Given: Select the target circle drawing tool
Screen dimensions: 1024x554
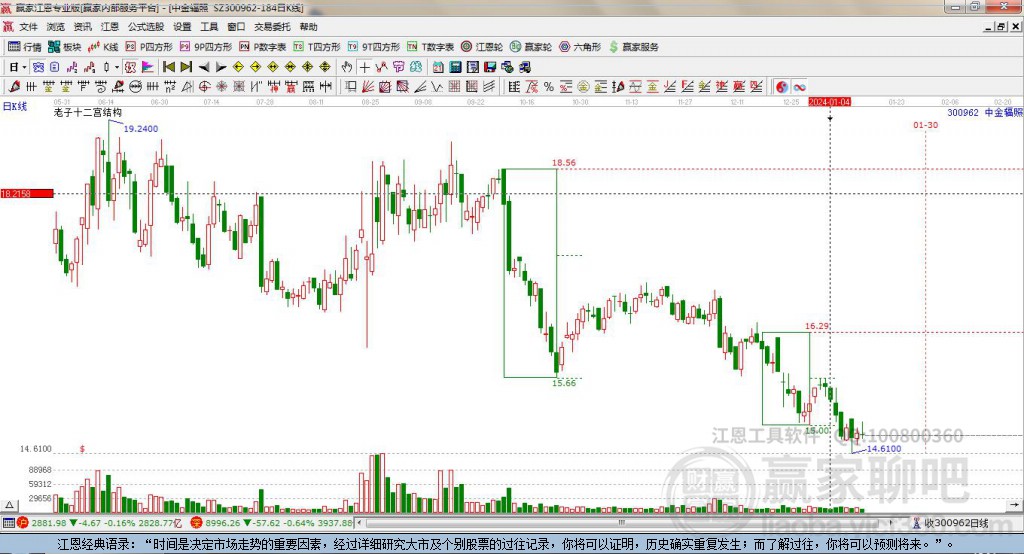Looking at the screenshot, I should [205, 86].
